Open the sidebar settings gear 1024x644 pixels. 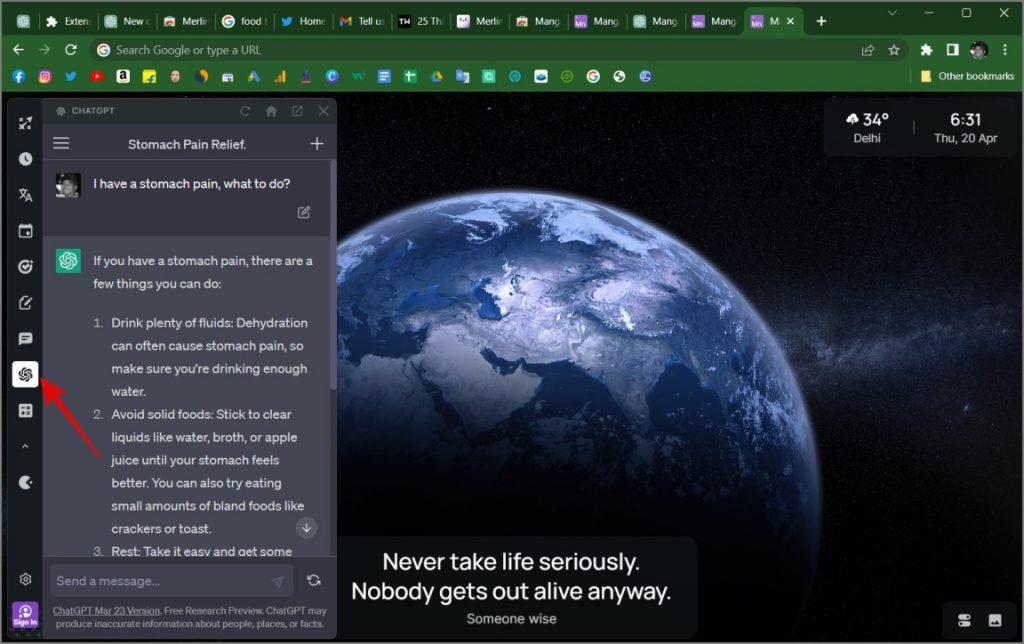pyautogui.click(x=25, y=579)
